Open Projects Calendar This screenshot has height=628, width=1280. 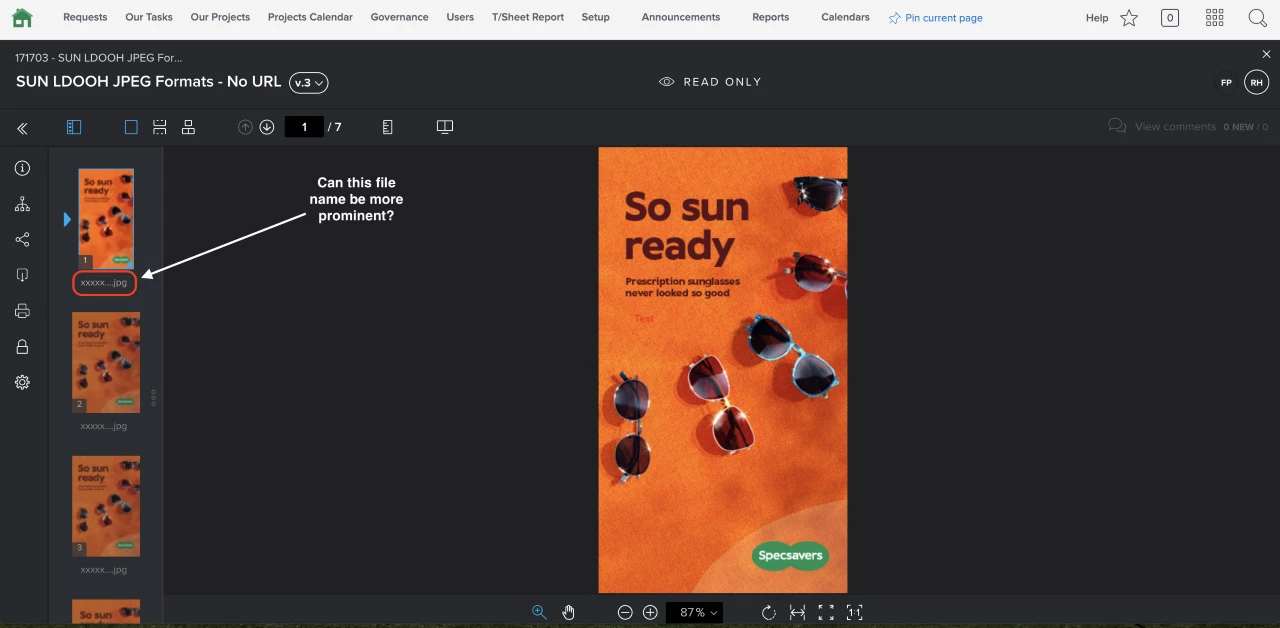[310, 17]
